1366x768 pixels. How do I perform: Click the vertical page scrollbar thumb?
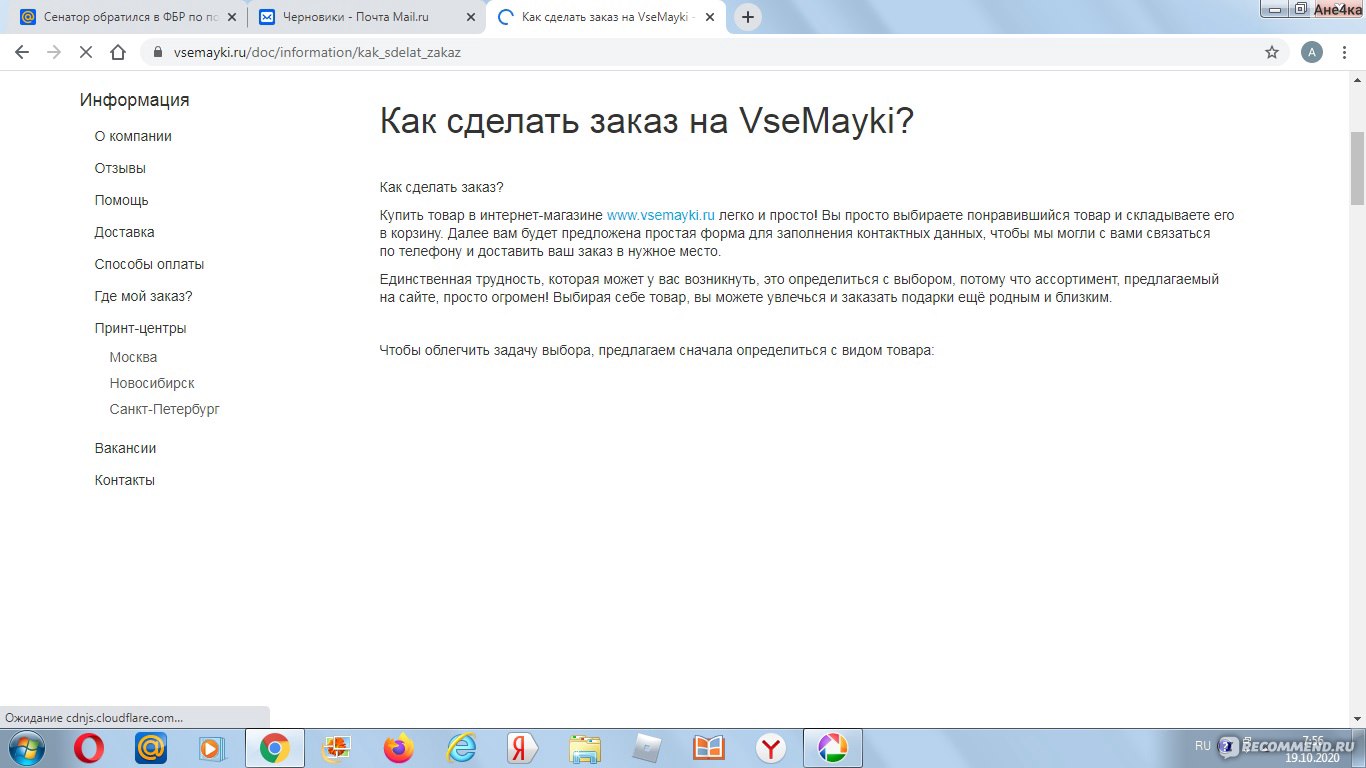pos(1357,167)
